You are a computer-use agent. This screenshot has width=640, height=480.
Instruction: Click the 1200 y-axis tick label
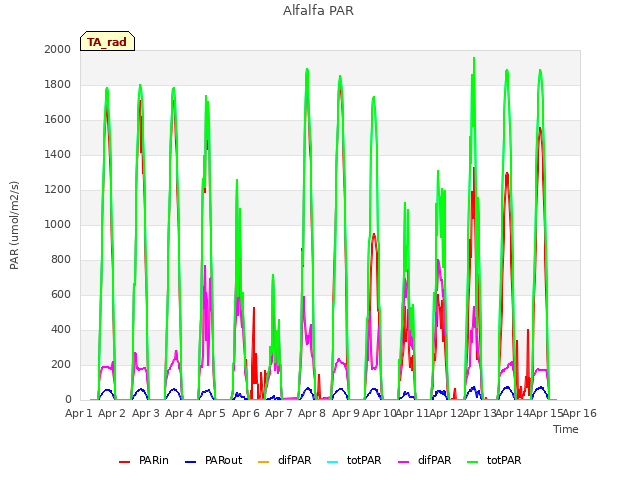pyautogui.click(x=58, y=189)
